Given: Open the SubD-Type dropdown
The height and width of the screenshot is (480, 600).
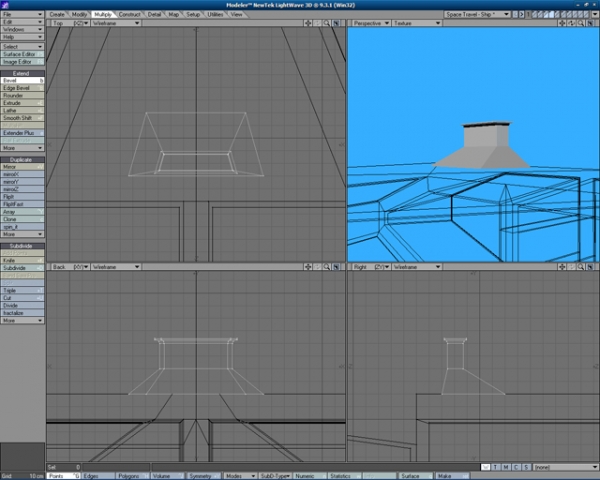Looking at the screenshot, I should tap(274, 476).
